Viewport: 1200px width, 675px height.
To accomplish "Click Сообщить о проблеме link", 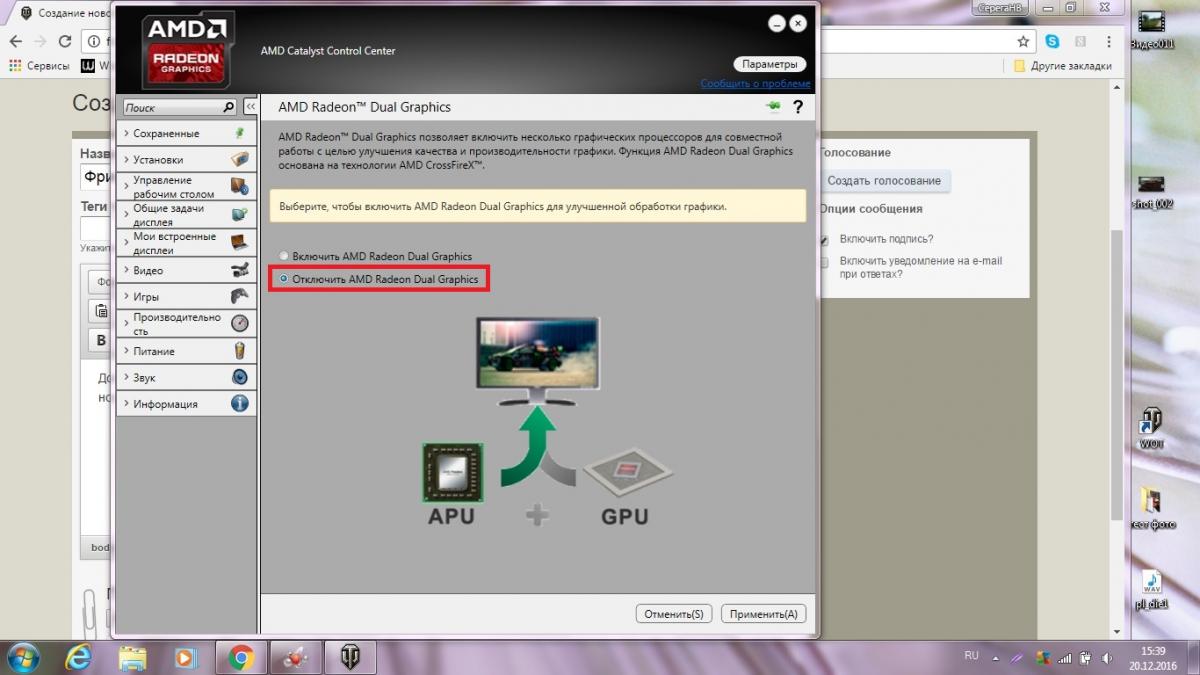I will pos(755,84).
